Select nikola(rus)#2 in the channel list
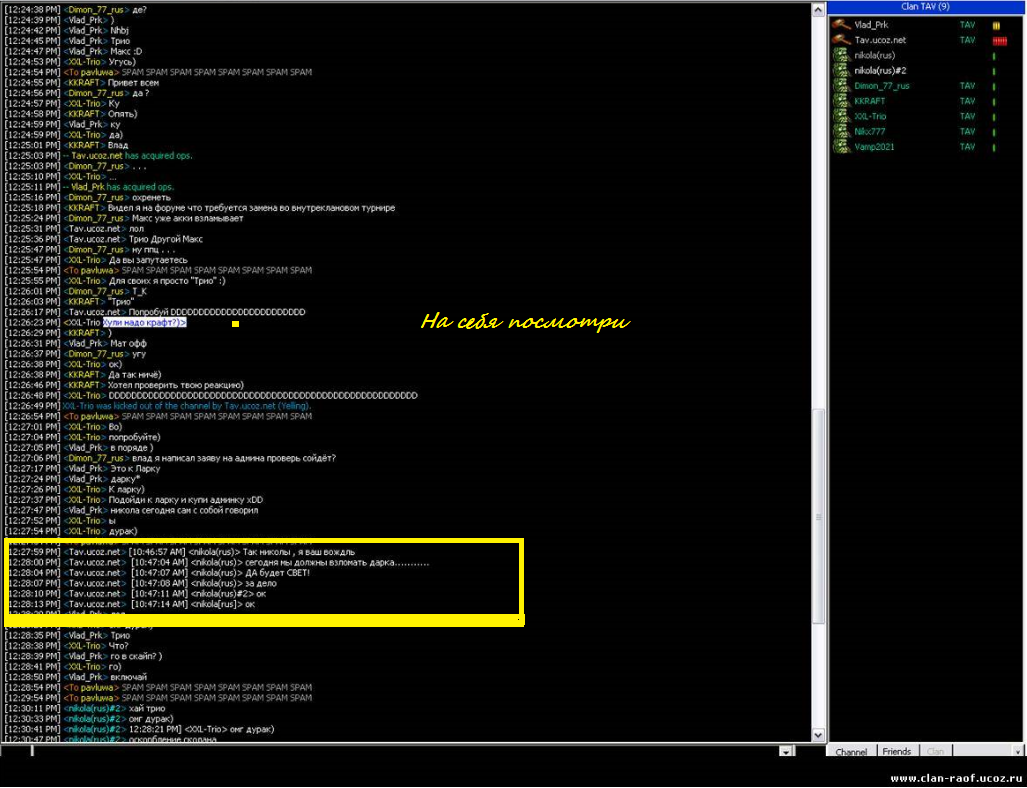The width and height of the screenshot is (1027, 788). click(x=881, y=71)
